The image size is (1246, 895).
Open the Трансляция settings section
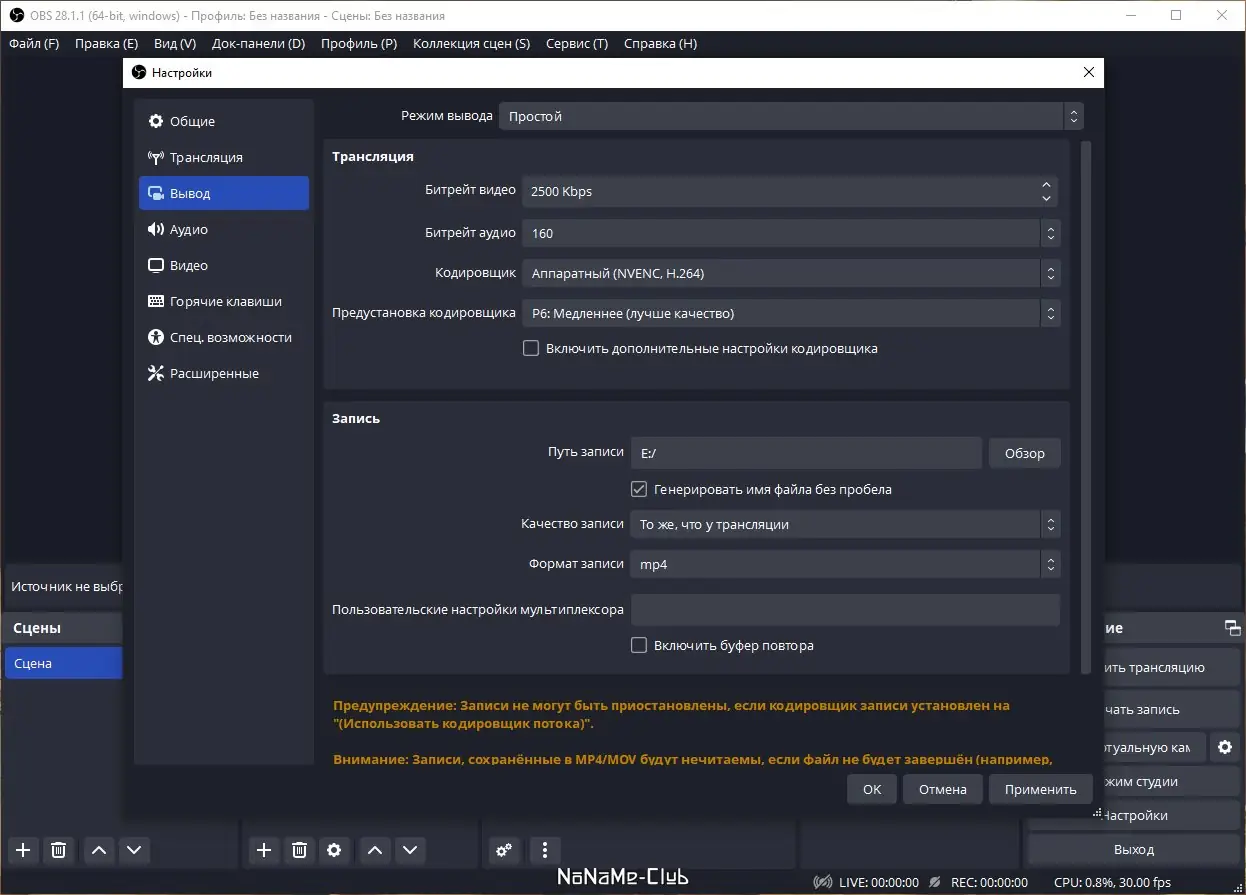point(224,157)
